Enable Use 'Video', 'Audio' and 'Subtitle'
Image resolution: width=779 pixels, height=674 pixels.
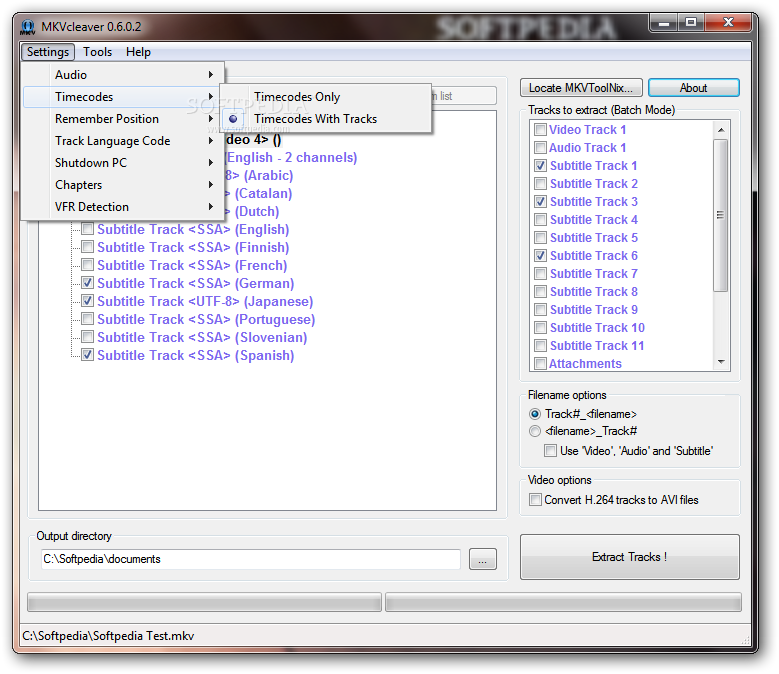point(550,451)
